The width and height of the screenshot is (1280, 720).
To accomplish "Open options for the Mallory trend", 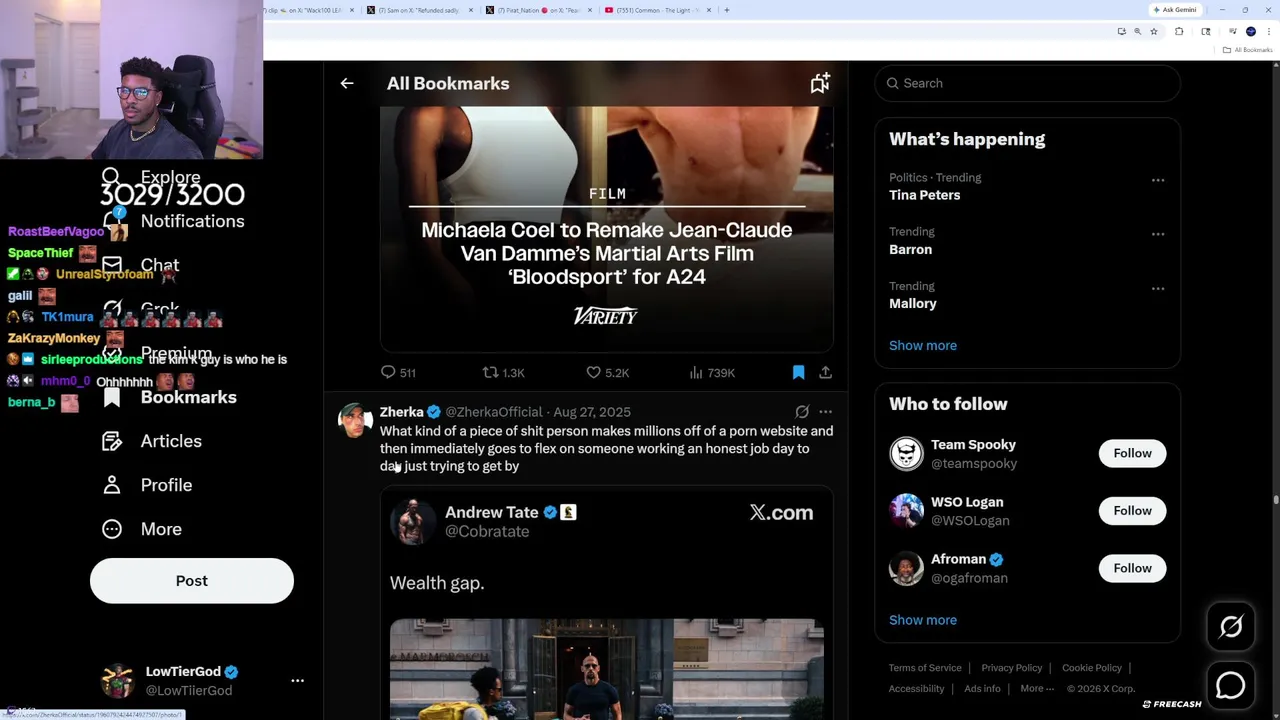I will pos(1158,288).
